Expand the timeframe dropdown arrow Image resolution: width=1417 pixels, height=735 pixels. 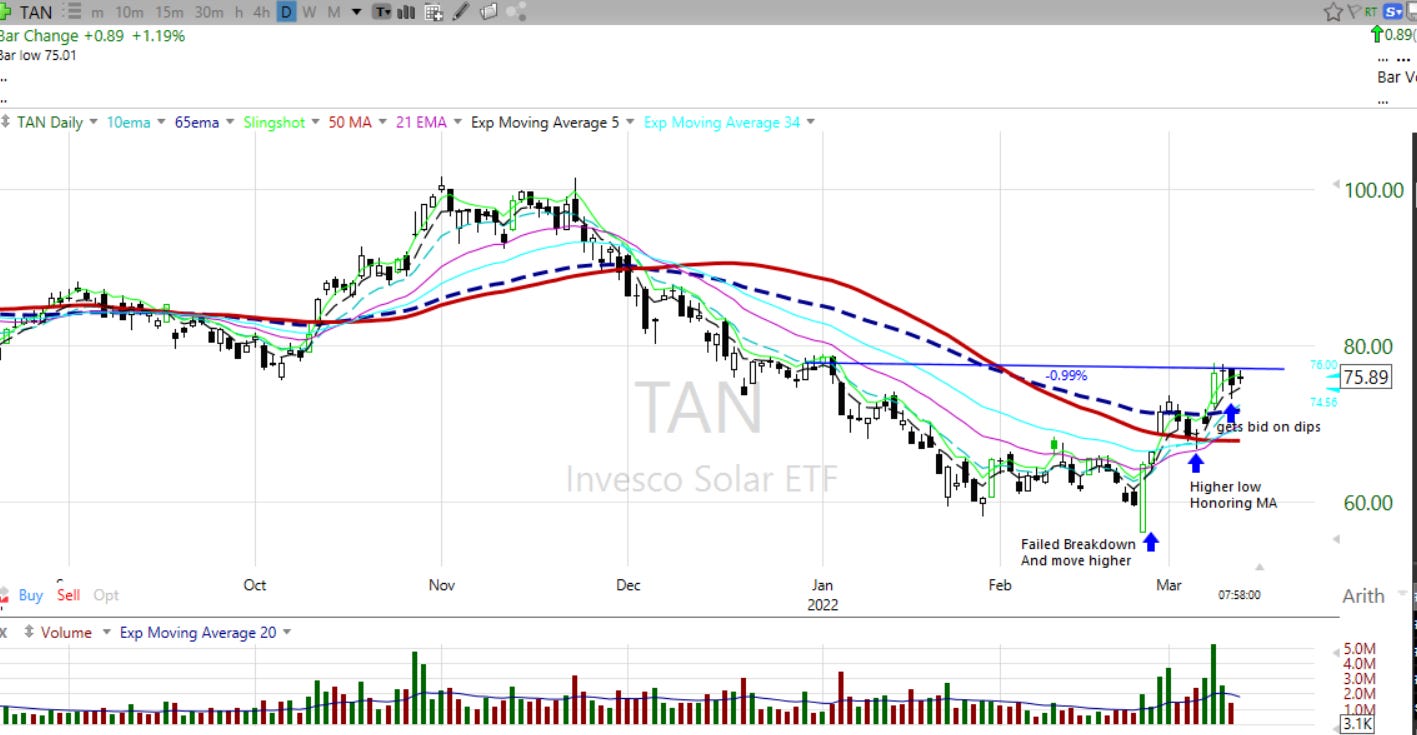(x=357, y=13)
